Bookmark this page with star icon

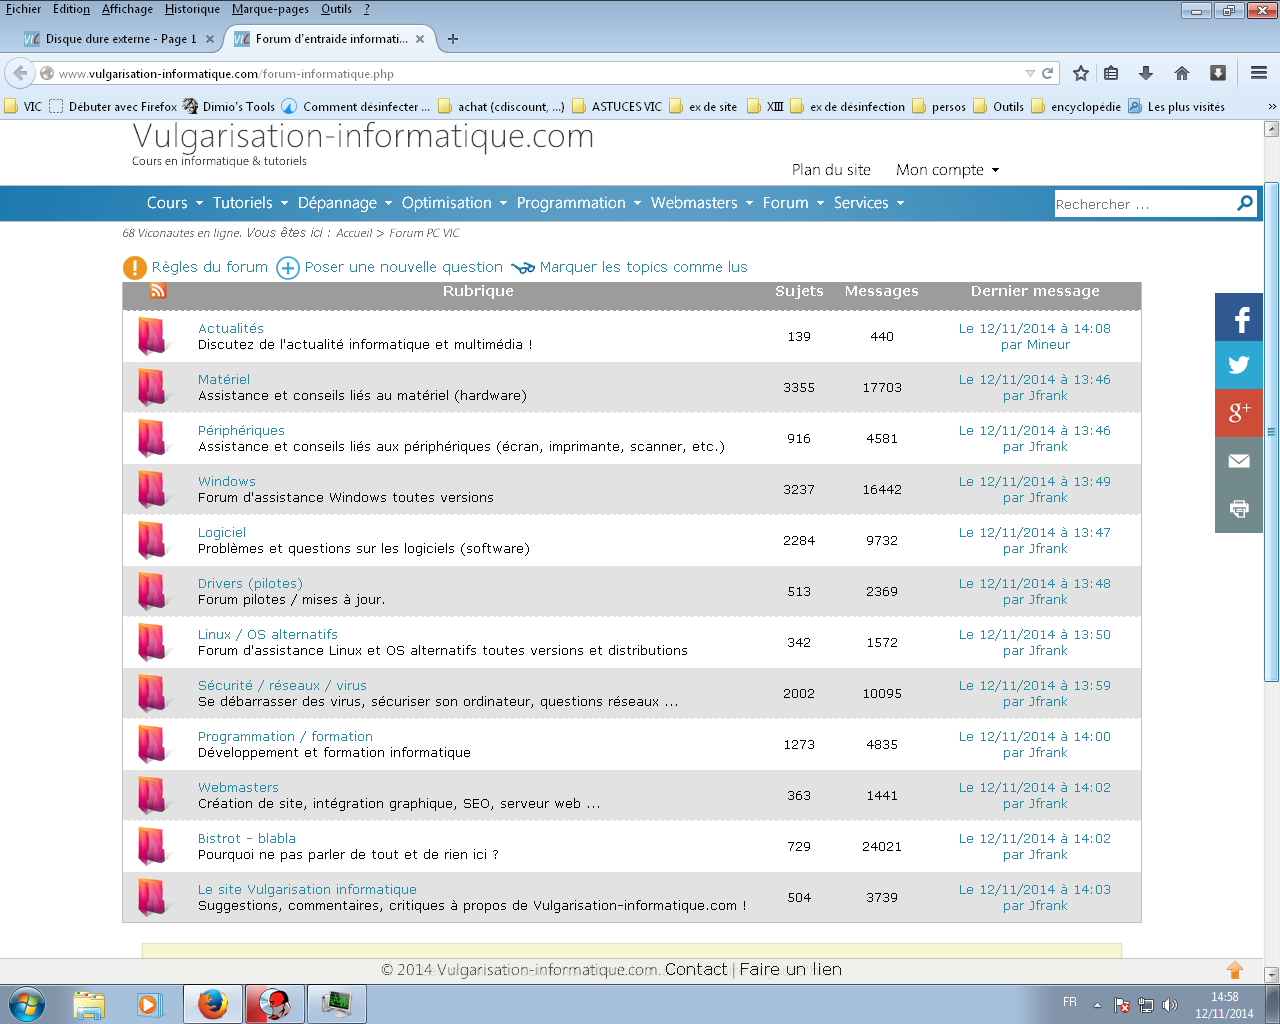1081,73
